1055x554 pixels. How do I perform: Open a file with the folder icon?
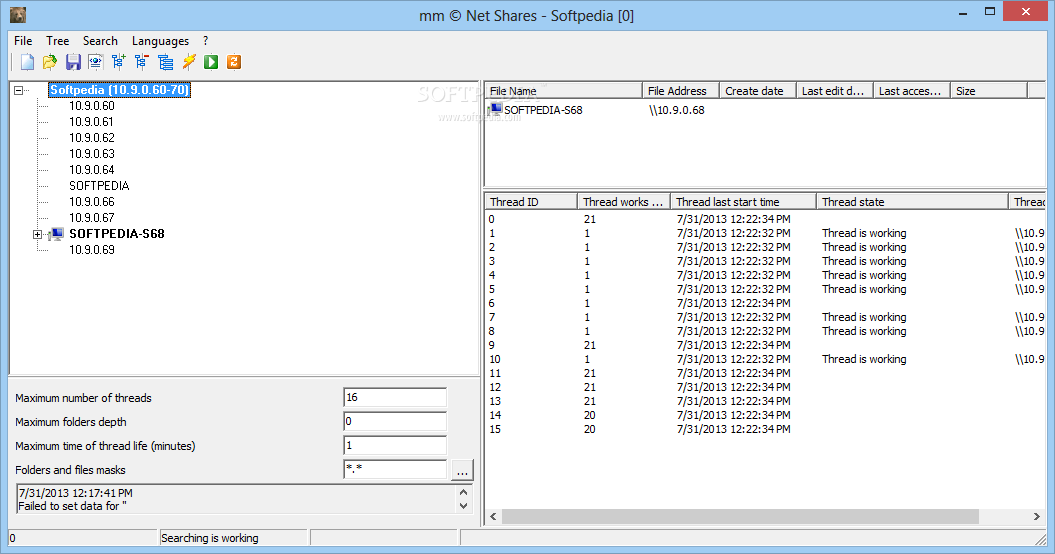pyautogui.click(x=50, y=63)
